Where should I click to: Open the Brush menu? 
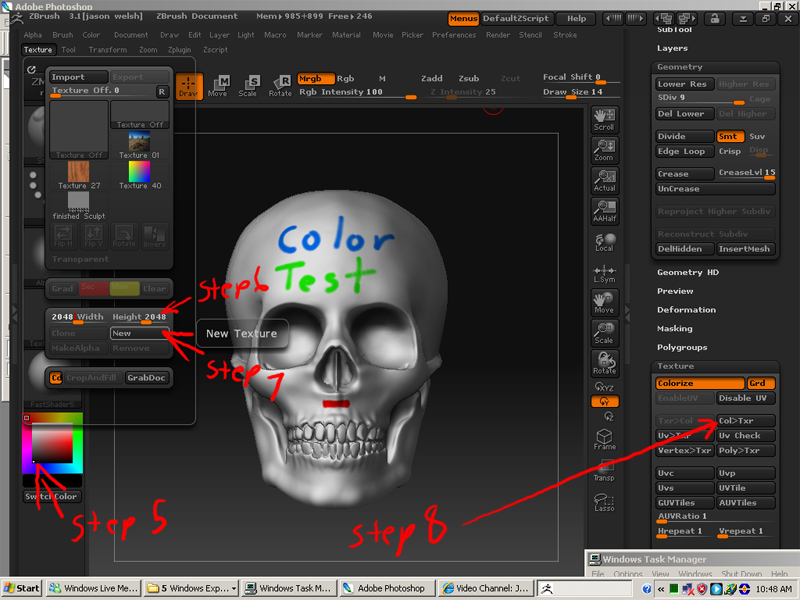point(62,35)
